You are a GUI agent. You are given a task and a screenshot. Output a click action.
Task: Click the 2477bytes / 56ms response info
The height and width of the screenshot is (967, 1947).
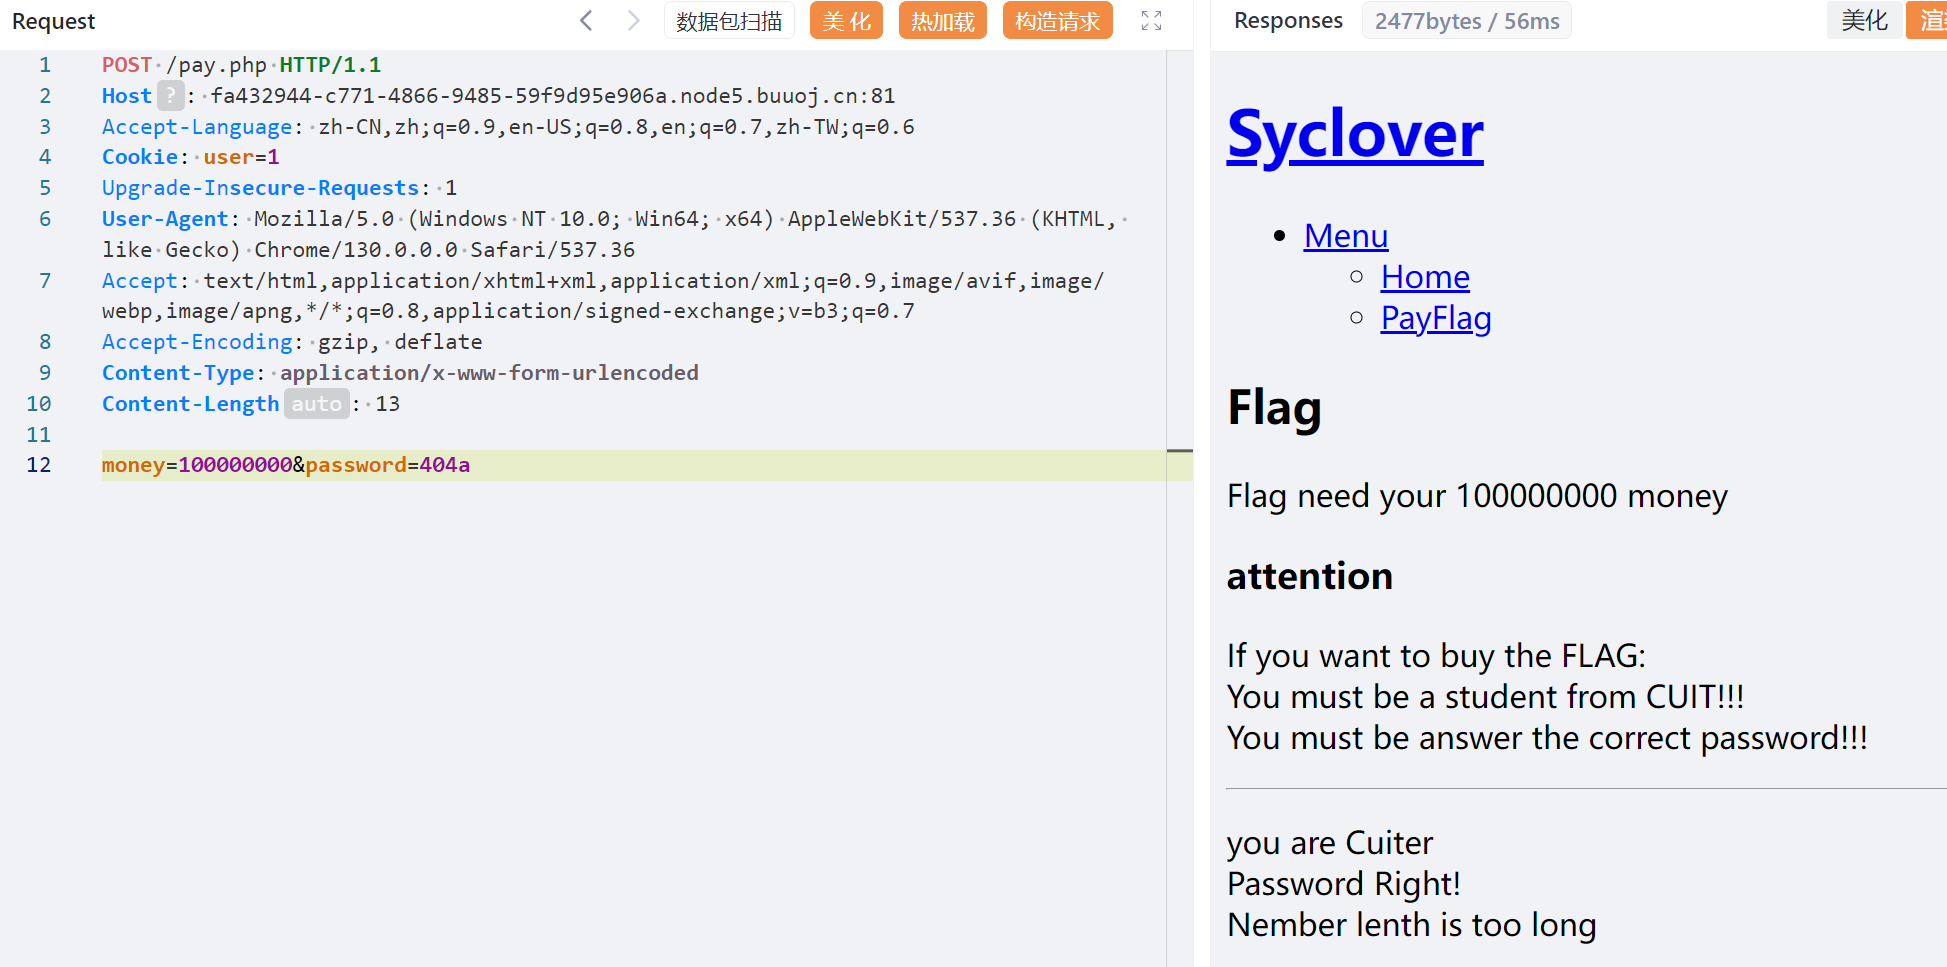click(1466, 21)
